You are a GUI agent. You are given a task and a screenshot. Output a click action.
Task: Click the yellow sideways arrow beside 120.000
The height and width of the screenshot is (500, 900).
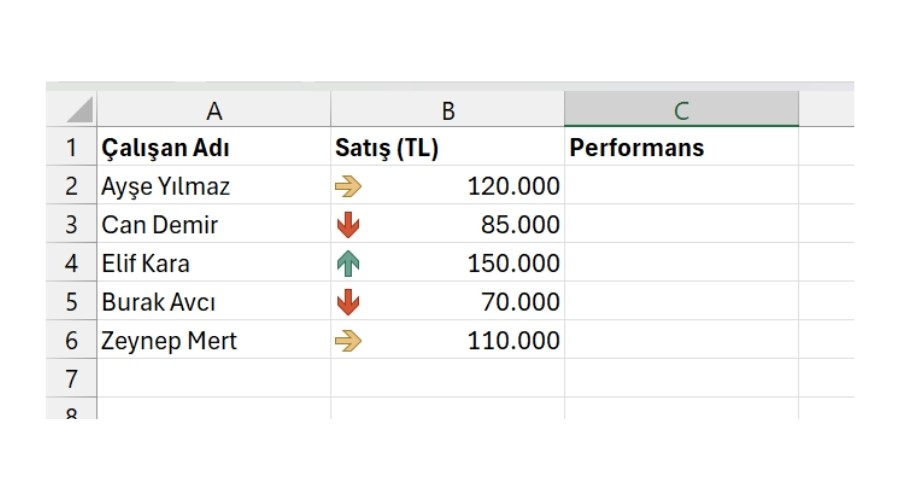coord(348,186)
